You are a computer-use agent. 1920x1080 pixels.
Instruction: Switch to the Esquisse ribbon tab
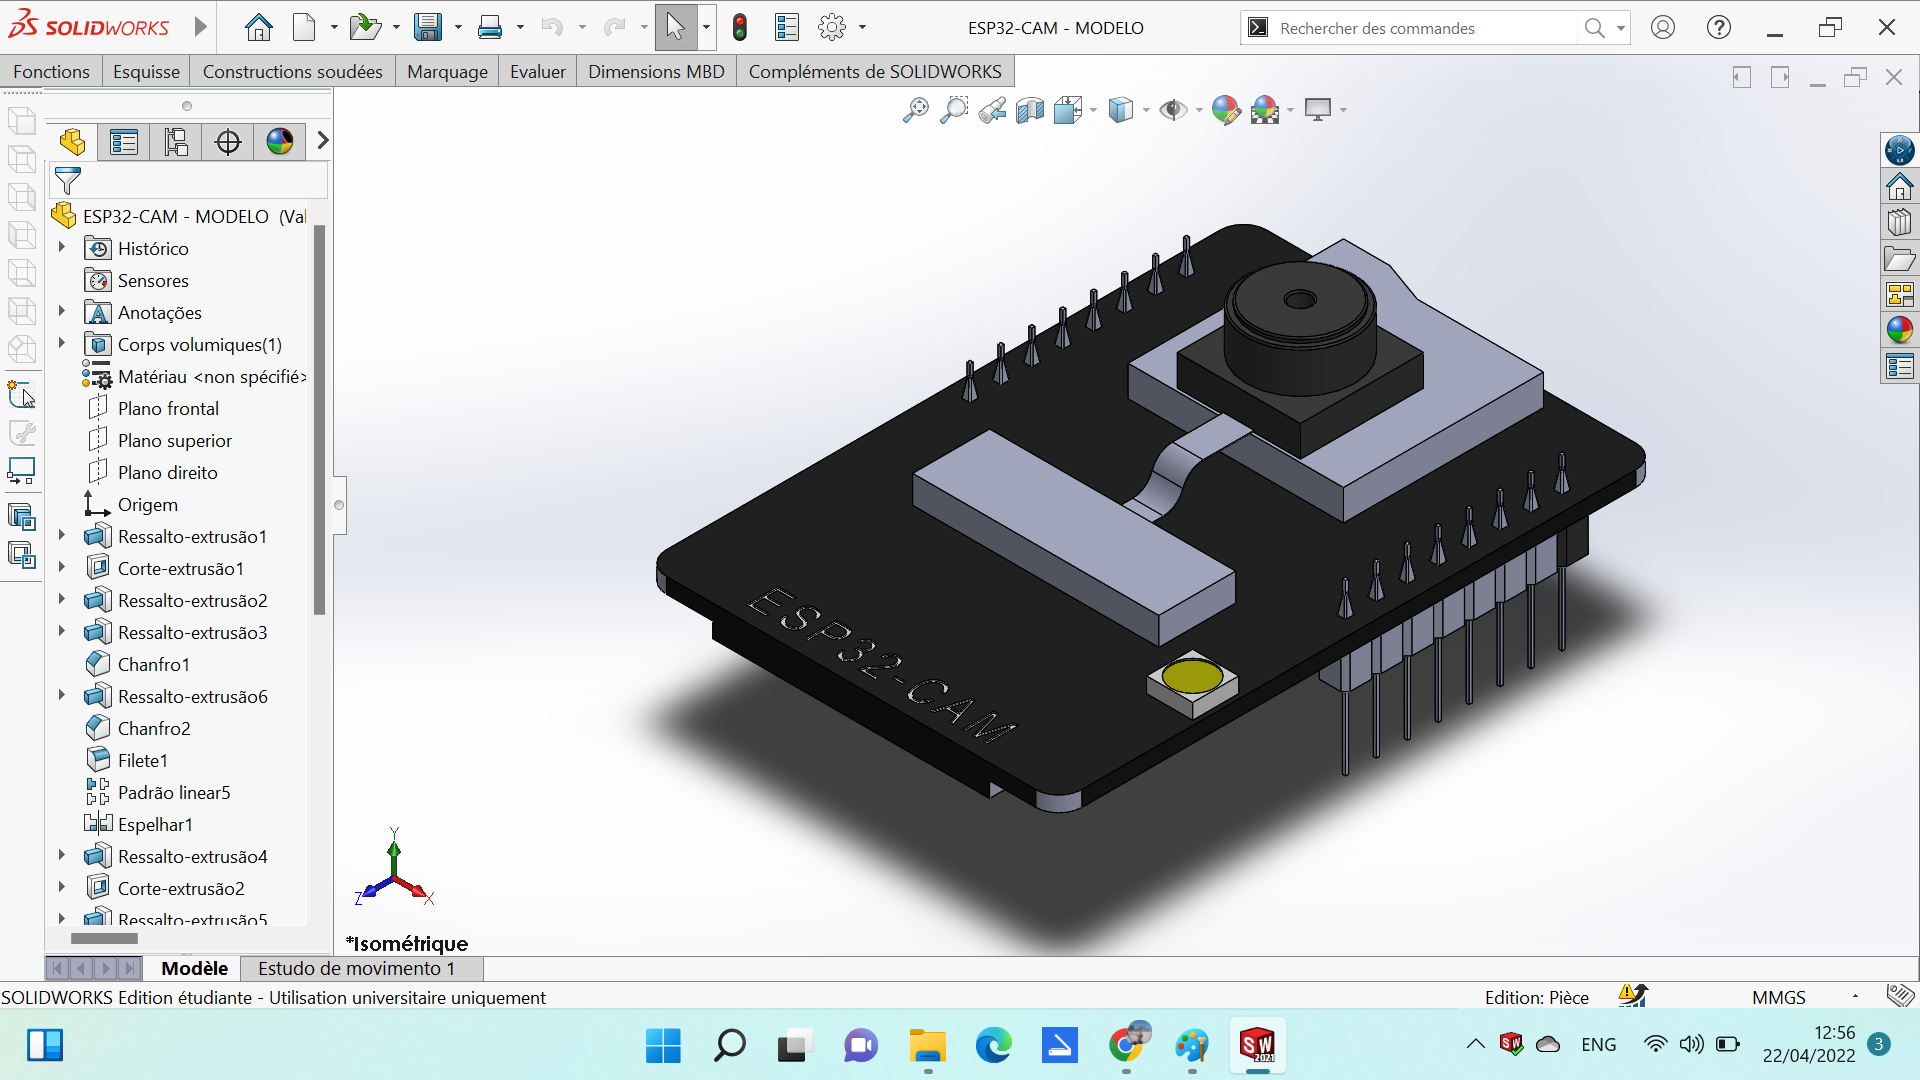point(146,71)
